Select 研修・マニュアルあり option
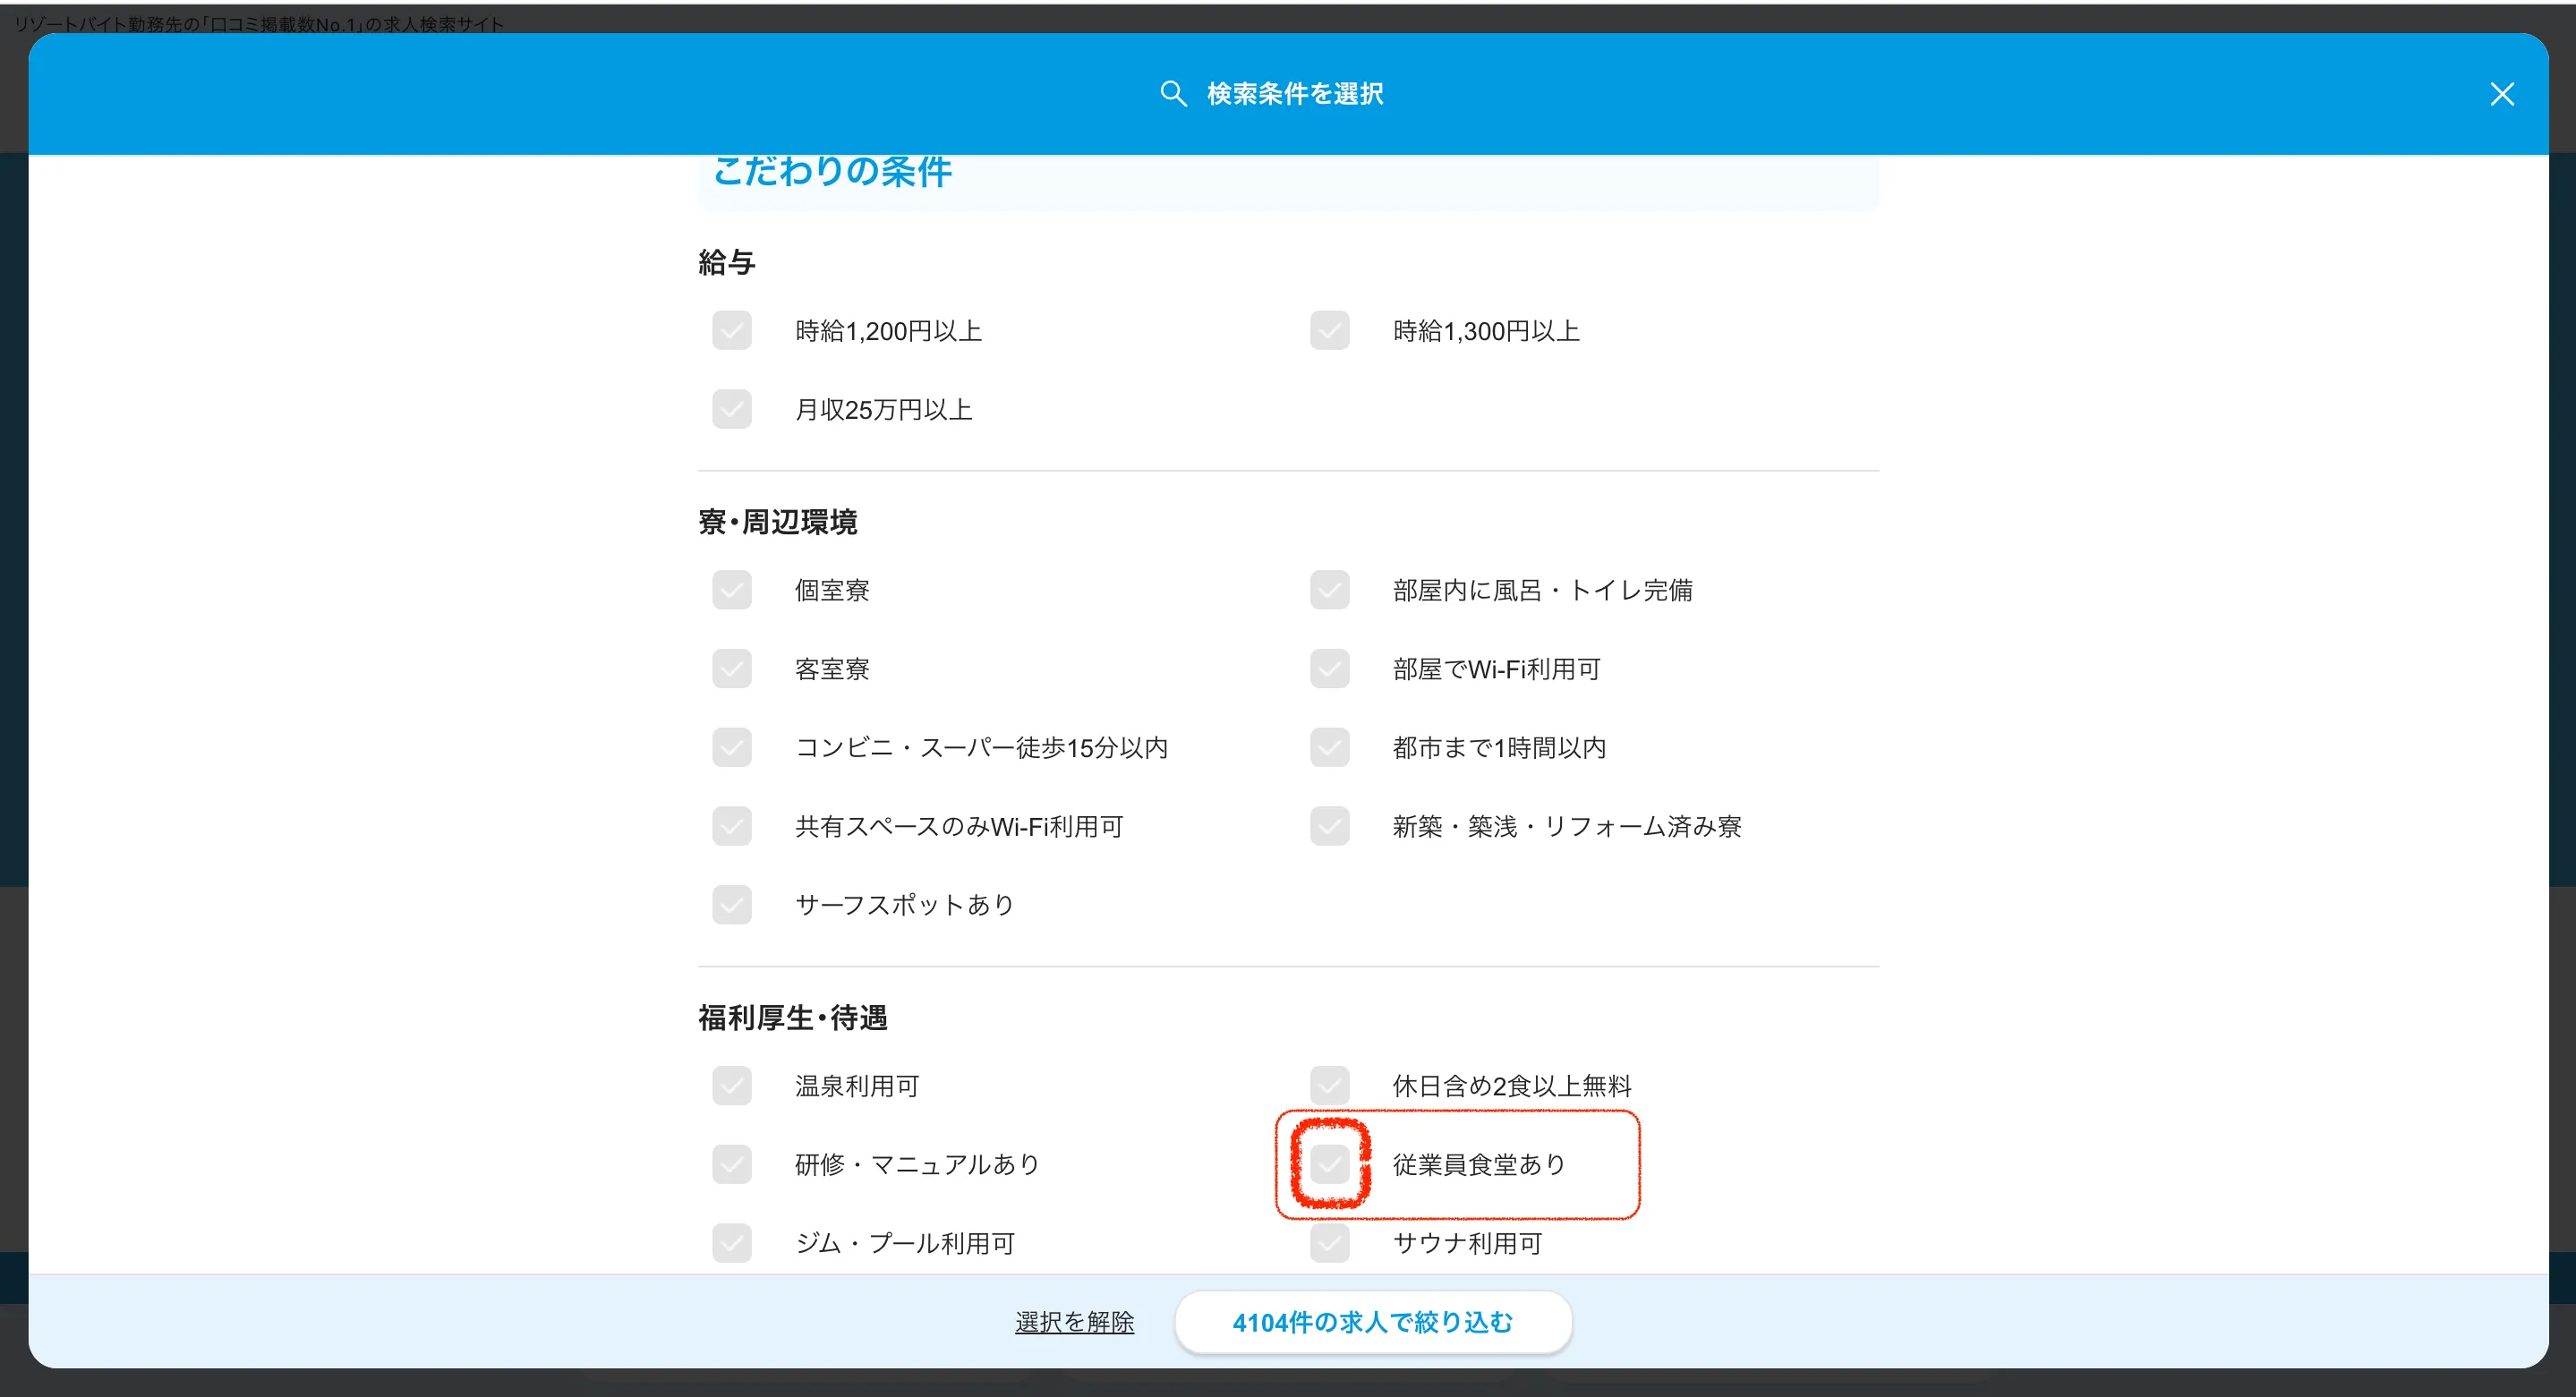 click(x=731, y=1163)
